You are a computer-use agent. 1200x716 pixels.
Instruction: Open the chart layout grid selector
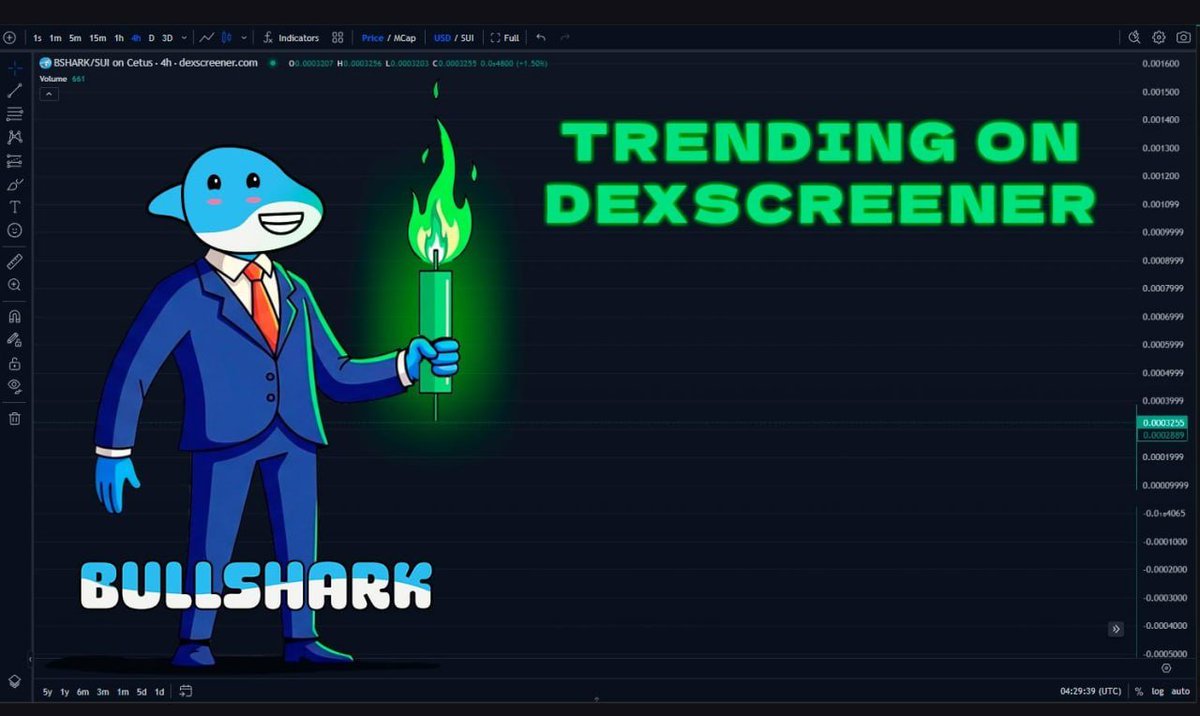pyautogui.click(x=338, y=38)
